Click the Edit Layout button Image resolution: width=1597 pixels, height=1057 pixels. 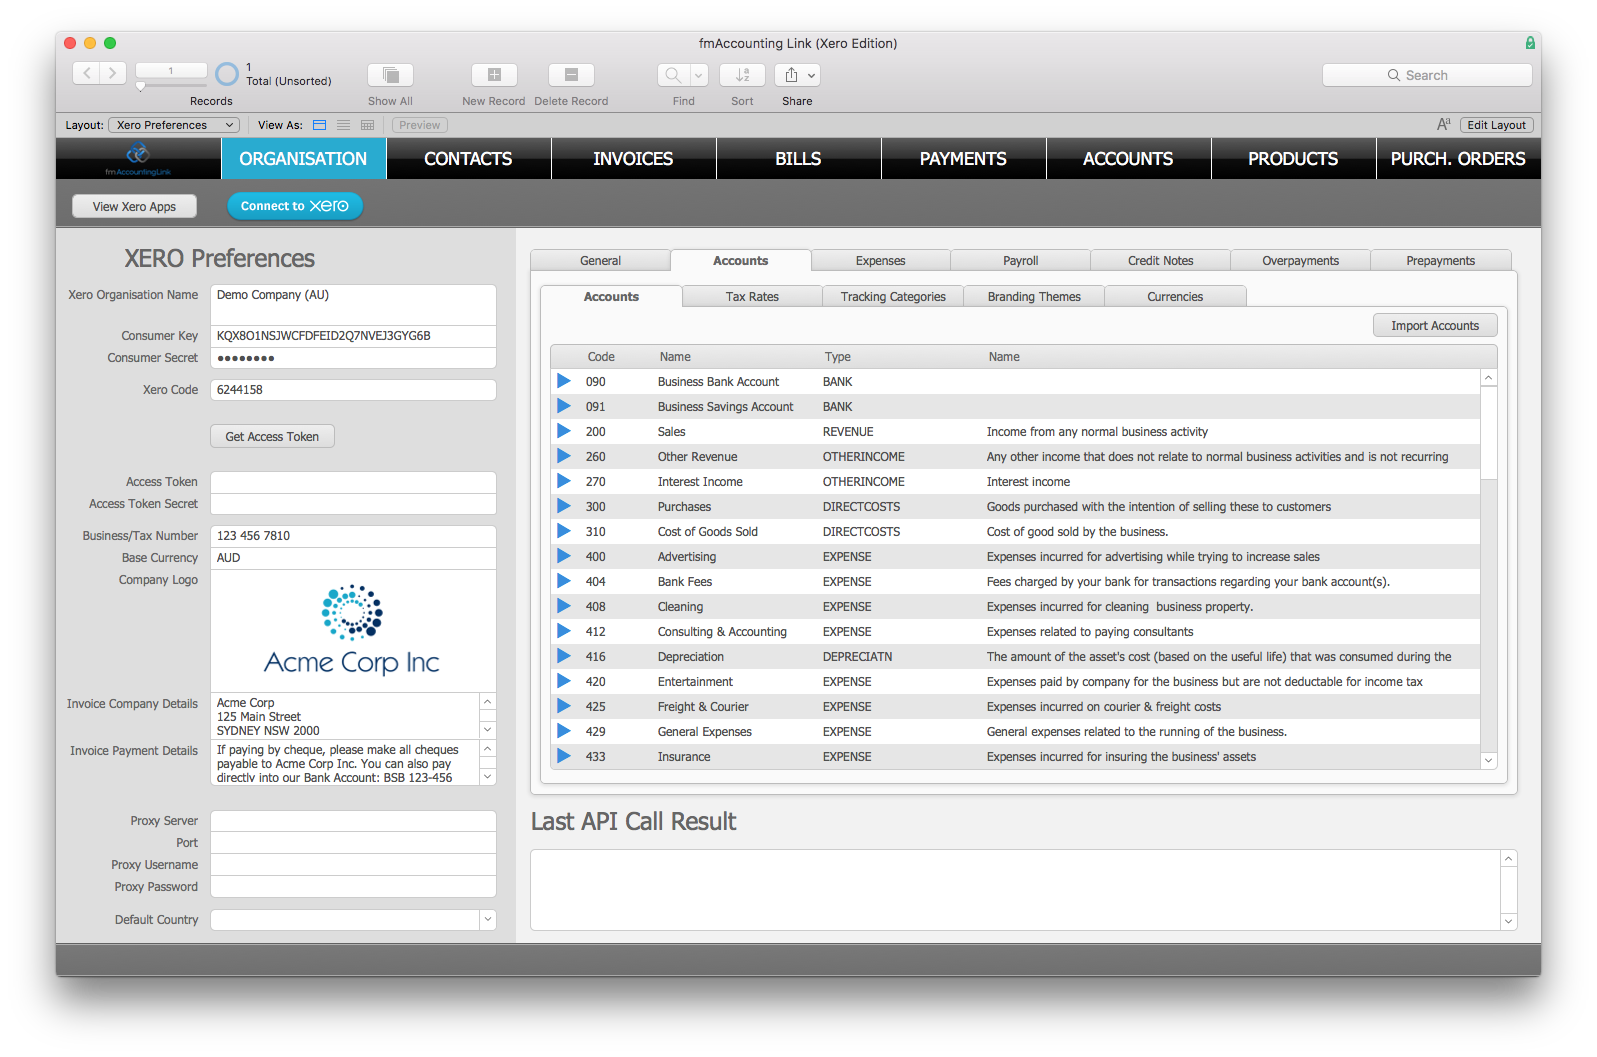tap(1496, 125)
